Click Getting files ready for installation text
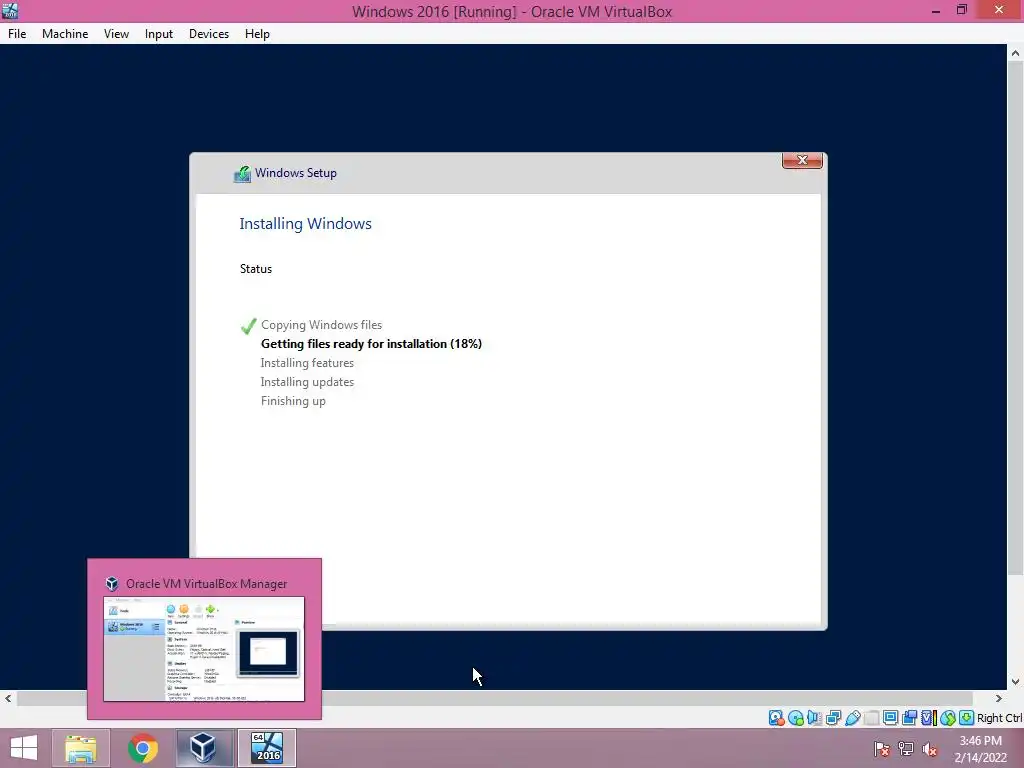 371,344
